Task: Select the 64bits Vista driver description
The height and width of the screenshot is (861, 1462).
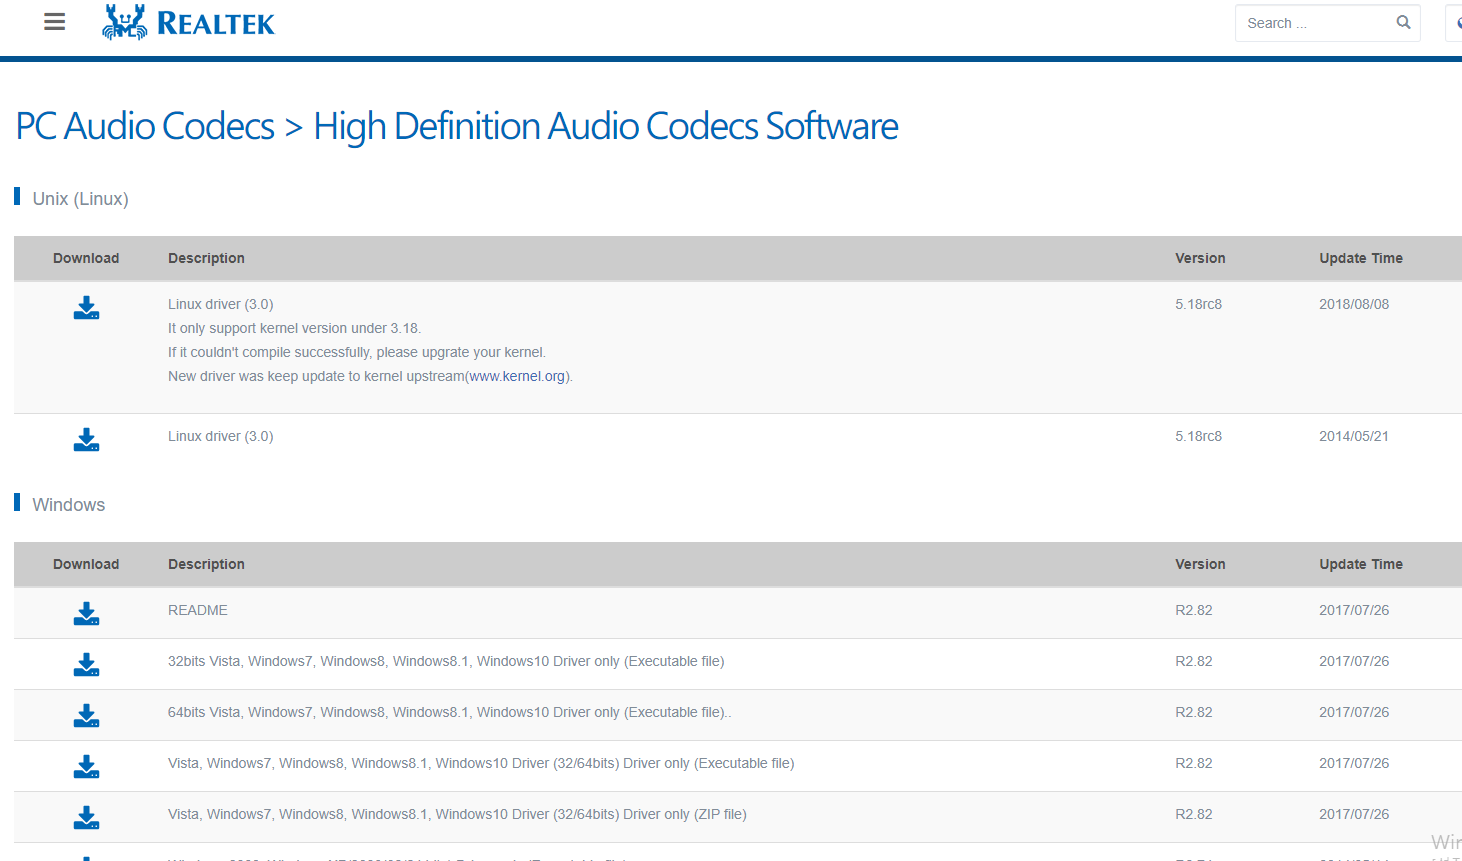Action: (450, 712)
